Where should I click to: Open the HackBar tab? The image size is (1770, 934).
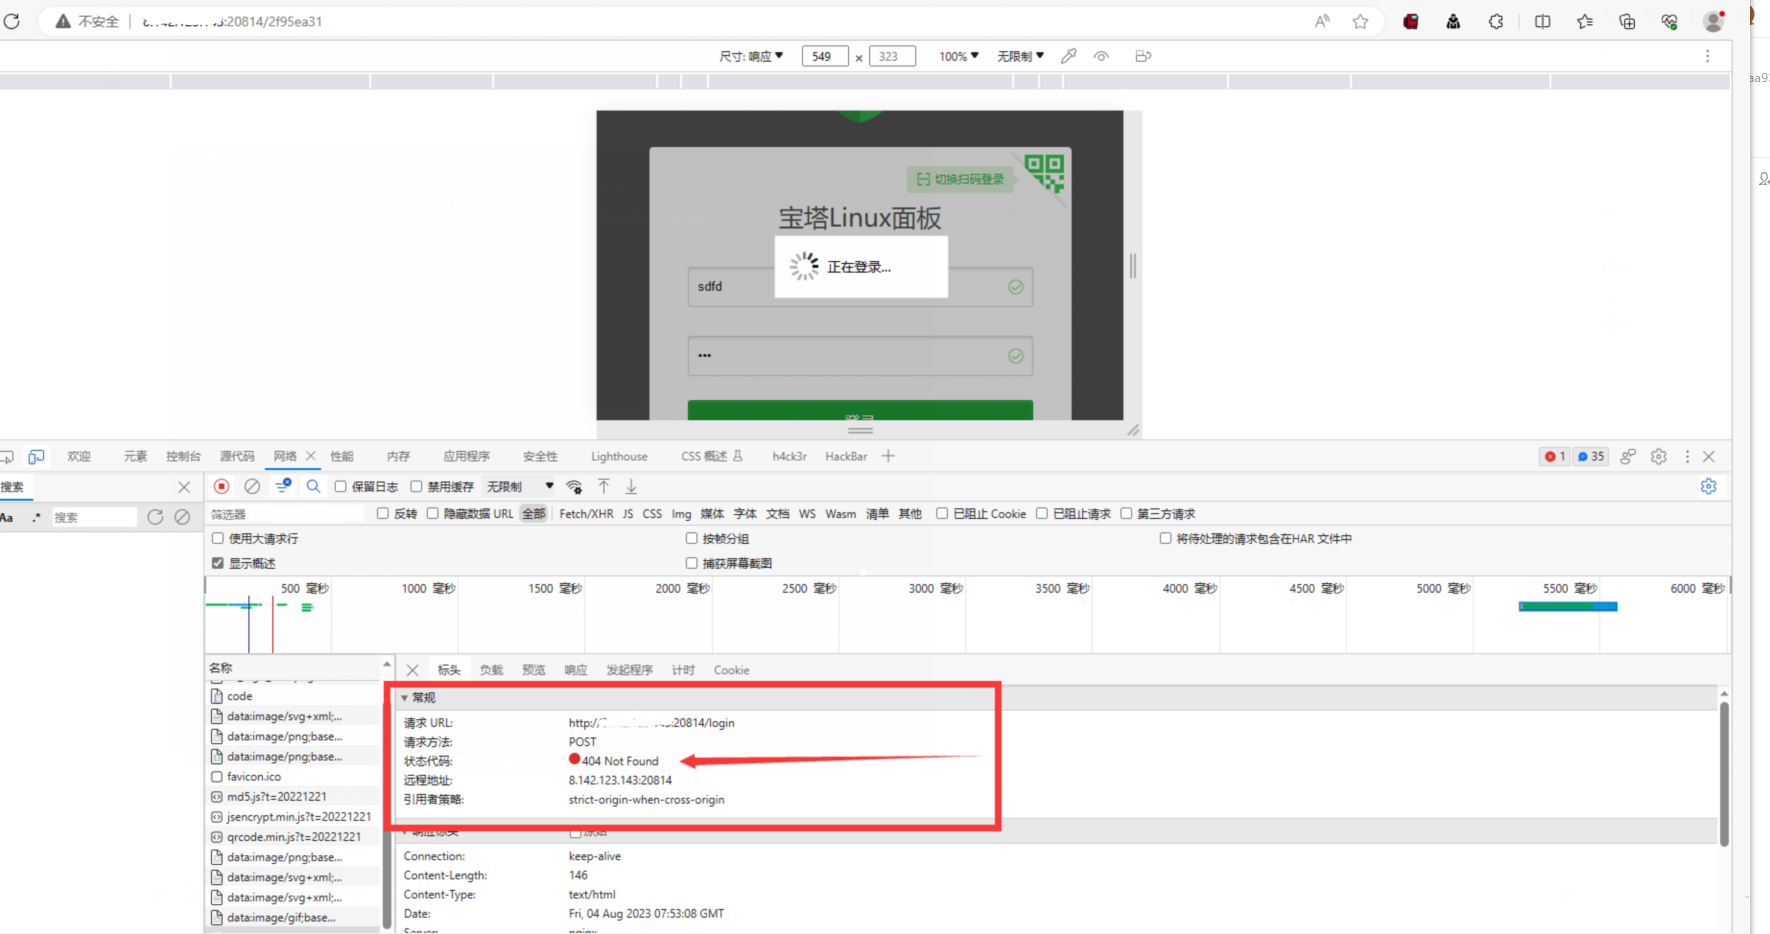pyautogui.click(x=846, y=456)
